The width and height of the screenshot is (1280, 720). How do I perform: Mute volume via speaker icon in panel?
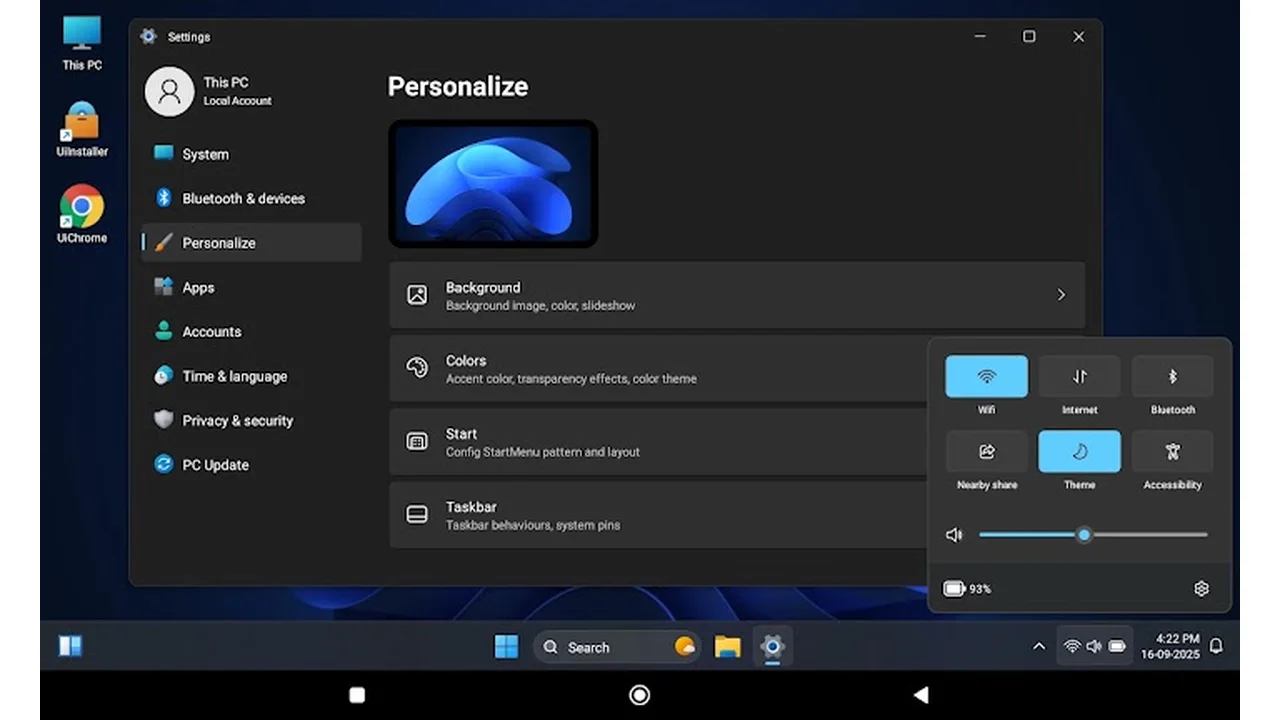[x=954, y=535]
